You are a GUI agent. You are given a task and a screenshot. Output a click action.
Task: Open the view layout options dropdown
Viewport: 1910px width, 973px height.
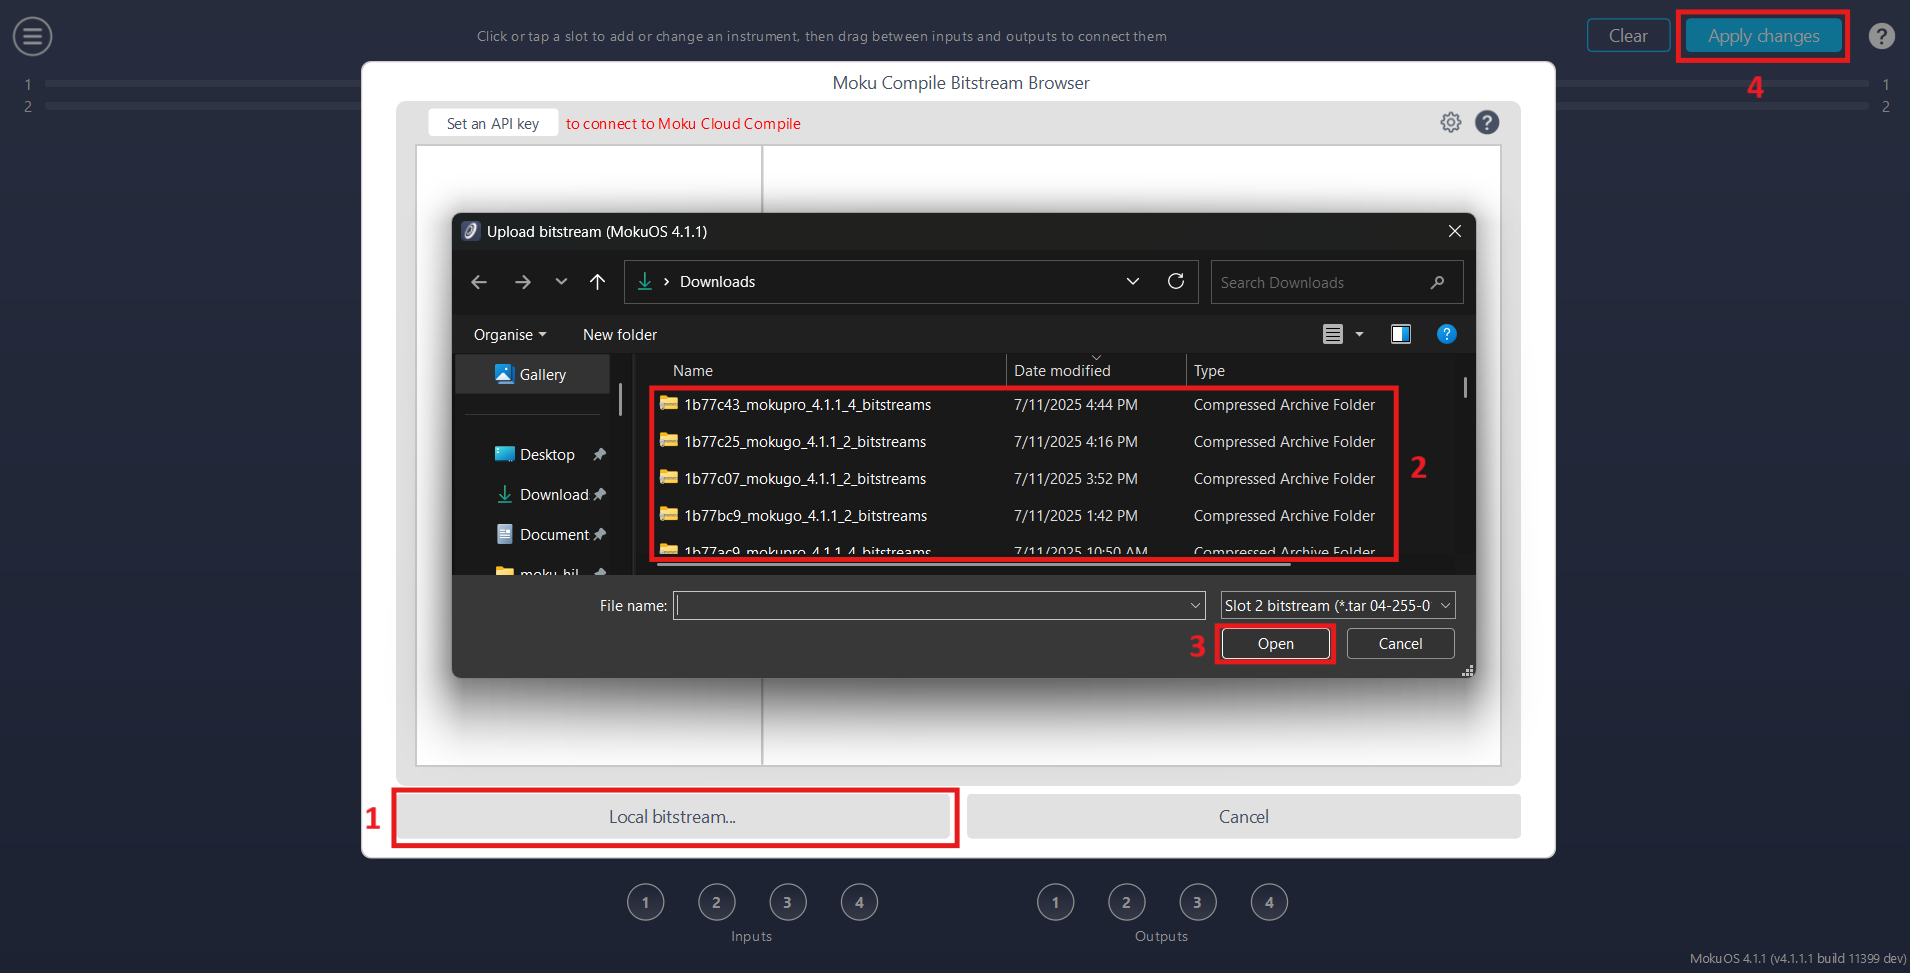pos(1359,334)
